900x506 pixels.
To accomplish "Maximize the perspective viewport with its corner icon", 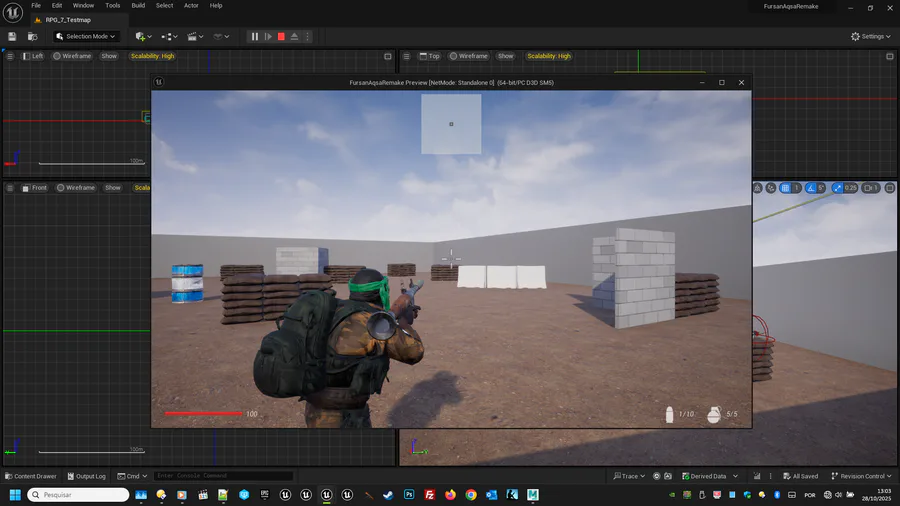I will point(890,188).
